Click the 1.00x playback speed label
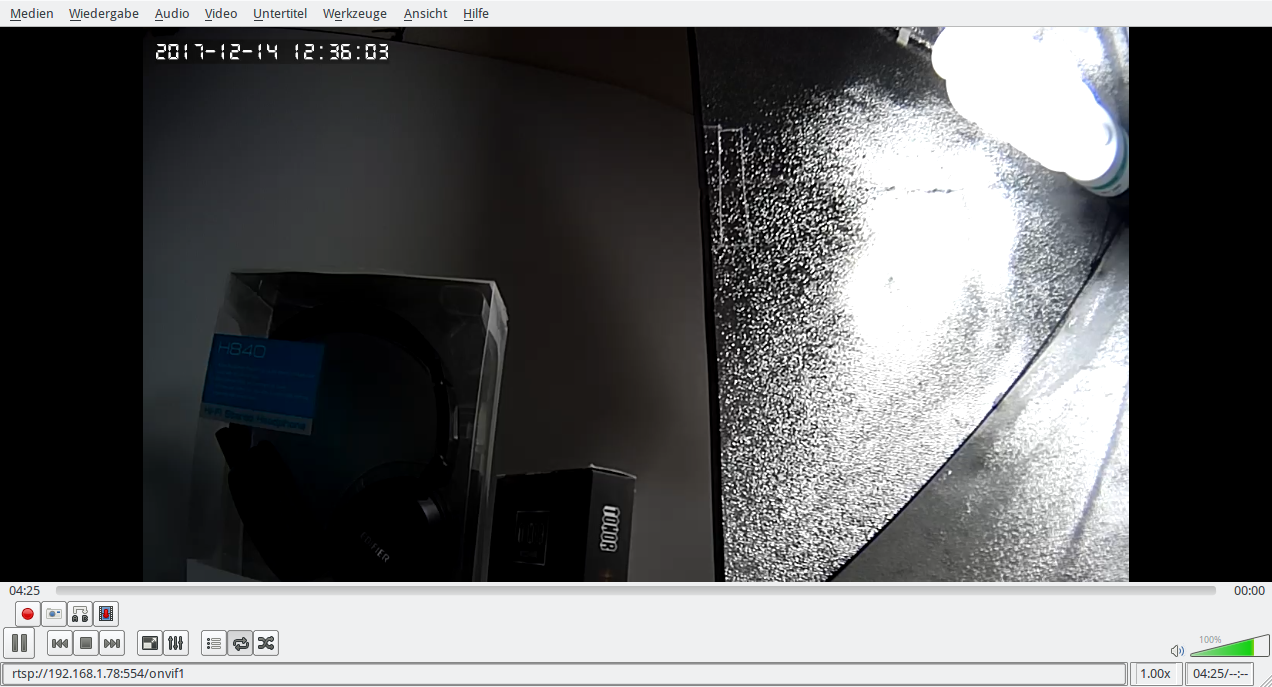1272x687 pixels. point(1155,674)
